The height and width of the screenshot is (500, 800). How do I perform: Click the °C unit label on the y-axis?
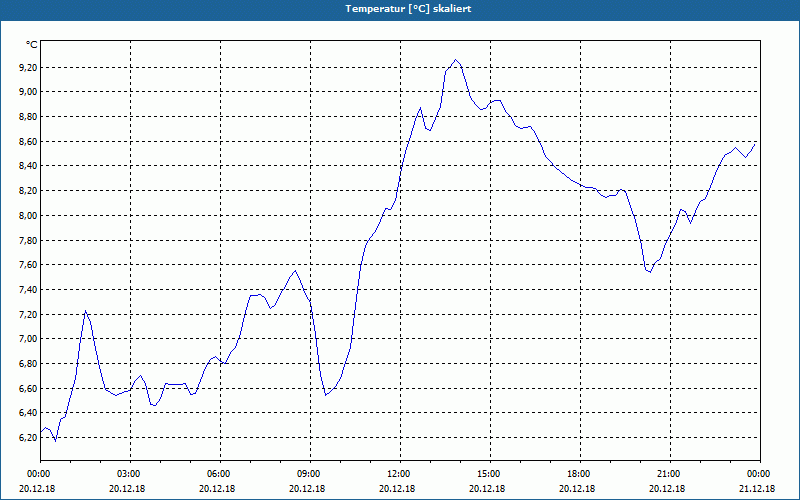[x=32, y=45]
